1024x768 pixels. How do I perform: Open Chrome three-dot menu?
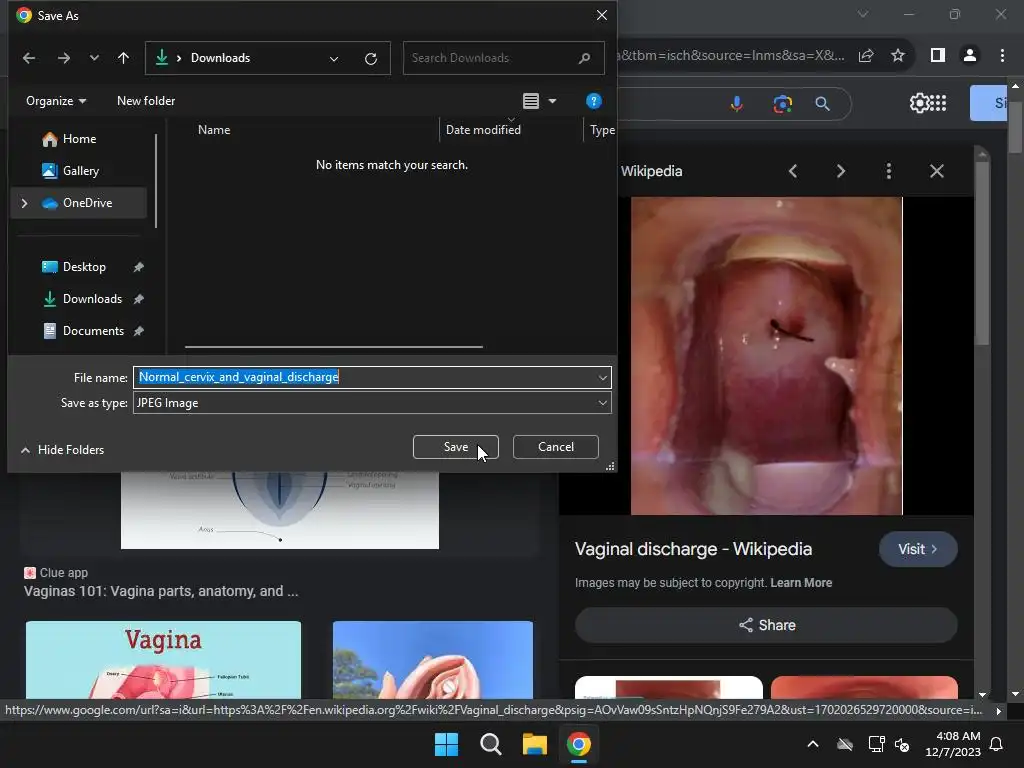click(1002, 56)
